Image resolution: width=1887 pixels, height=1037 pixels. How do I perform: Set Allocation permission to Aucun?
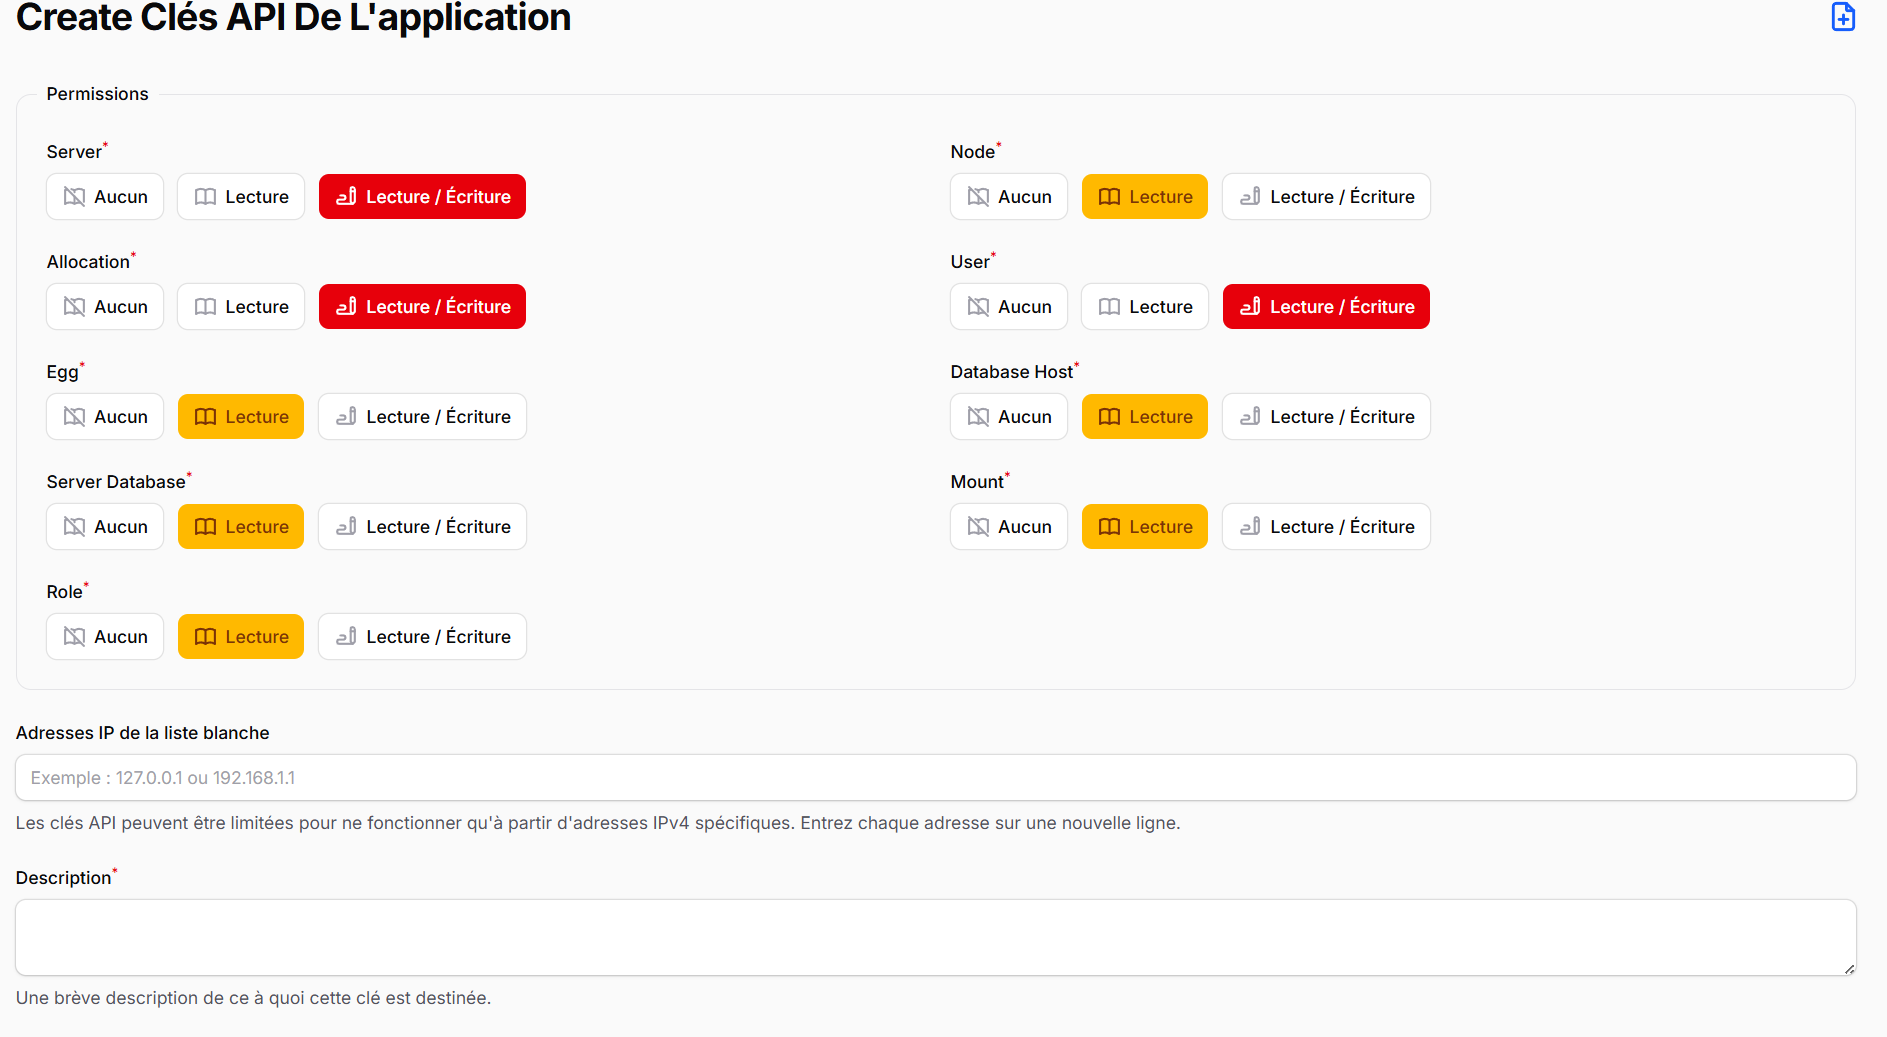[x=104, y=306]
